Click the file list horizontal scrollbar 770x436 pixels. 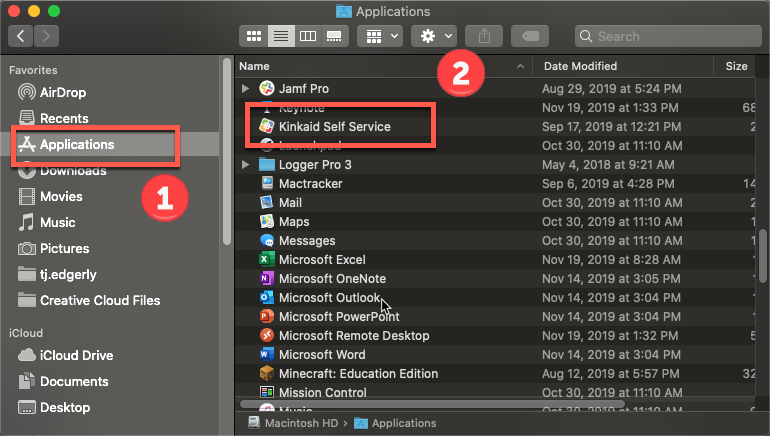[x=432, y=404]
